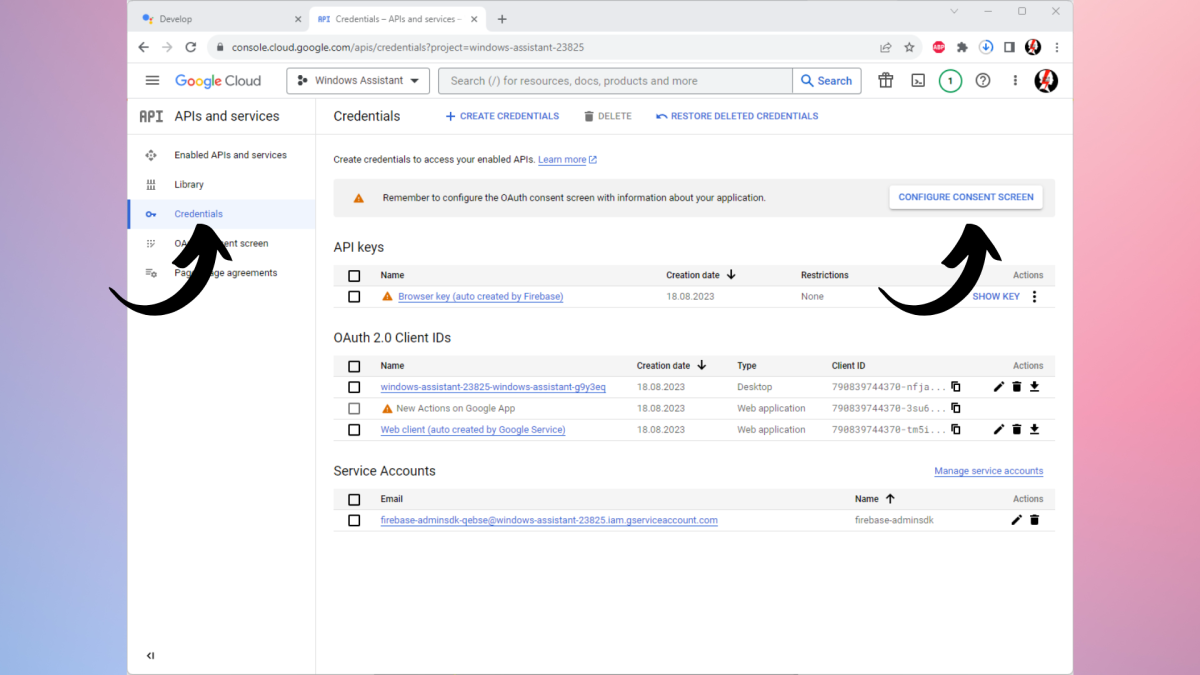Select all API keys header checkbox
Image resolution: width=1200 pixels, height=675 pixels.
[354, 276]
